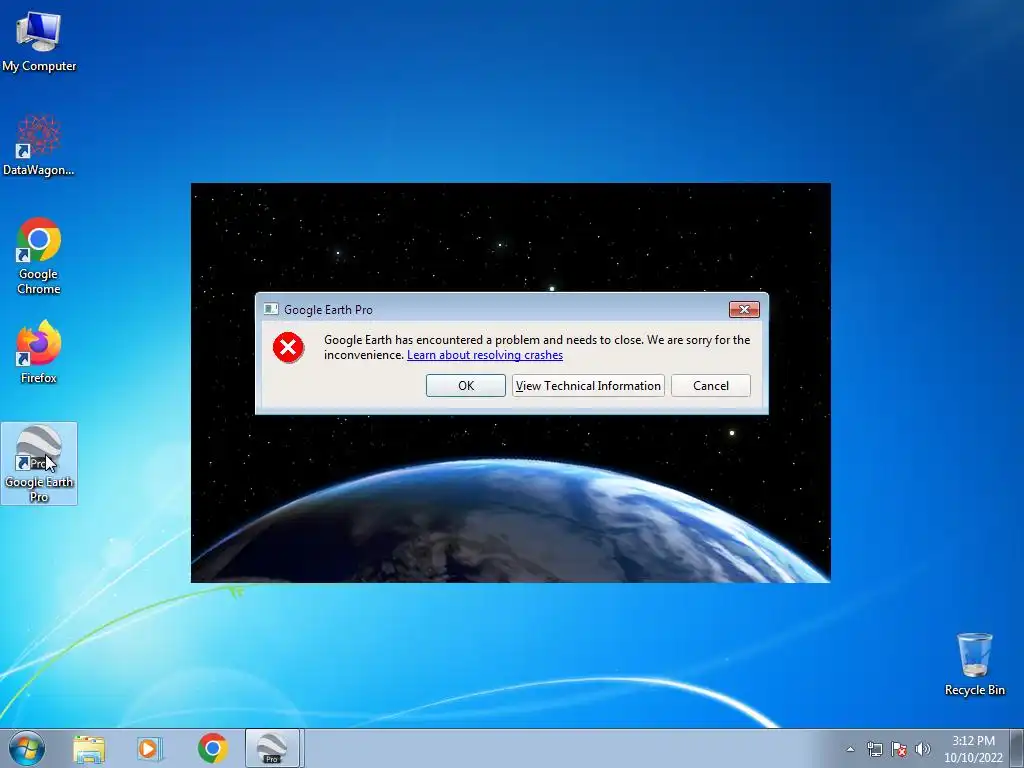The width and height of the screenshot is (1024, 768).
Task: Switch to Google Earth Pro taskbar button
Action: point(272,748)
